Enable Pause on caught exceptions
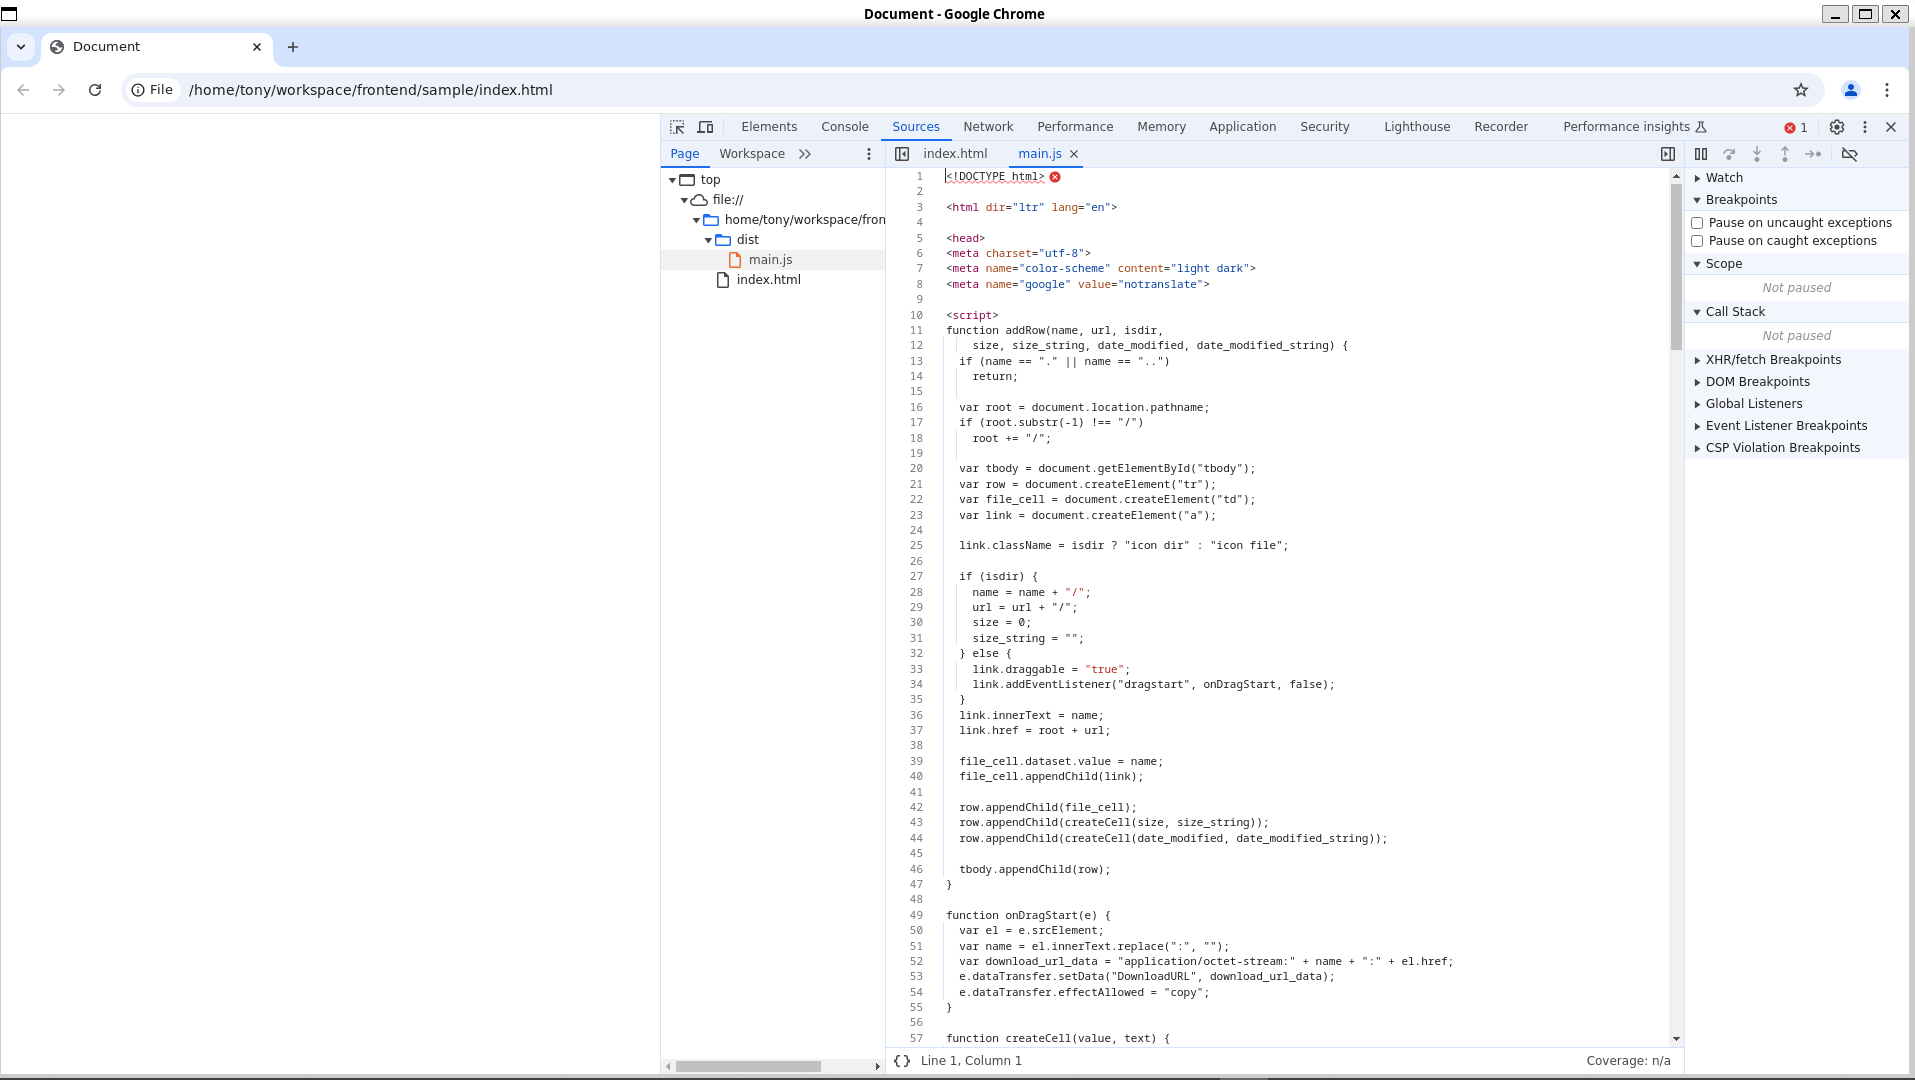 tap(1697, 241)
